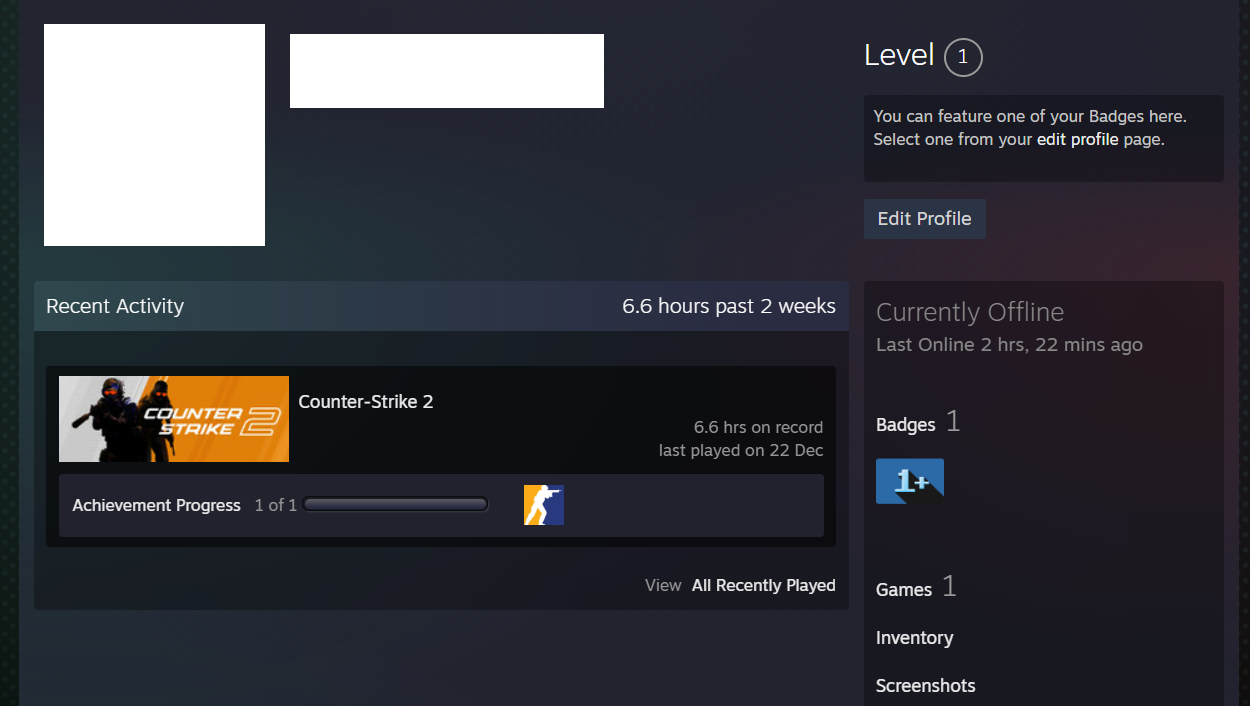Open the Screenshots page

pyautogui.click(x=925, y=686)
